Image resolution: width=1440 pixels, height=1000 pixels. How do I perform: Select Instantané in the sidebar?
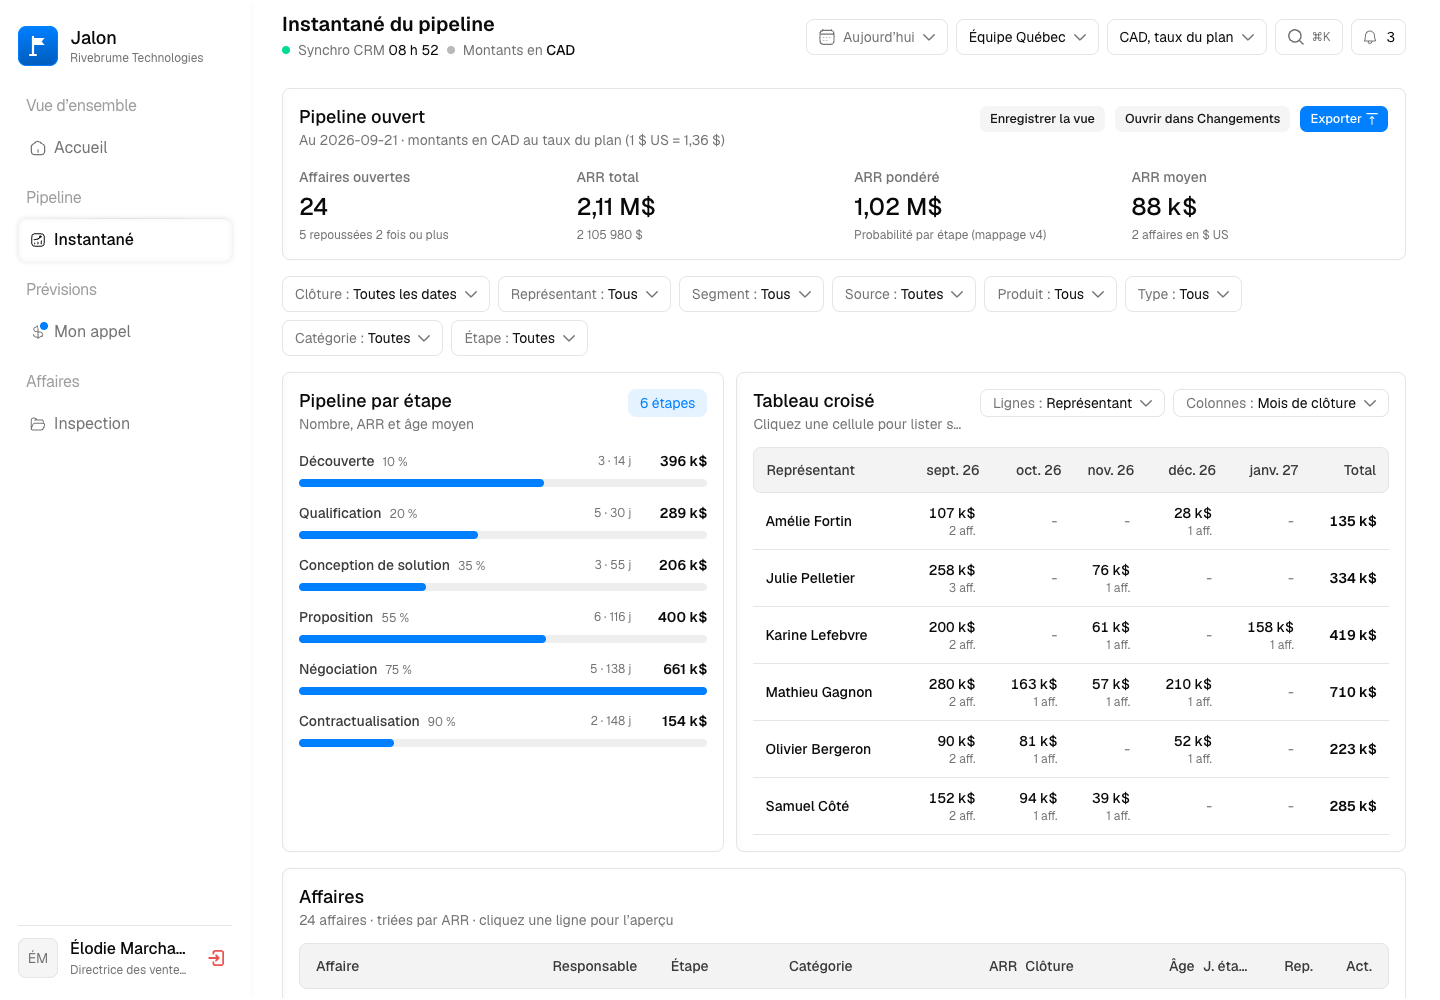click(x=125, y=240)
